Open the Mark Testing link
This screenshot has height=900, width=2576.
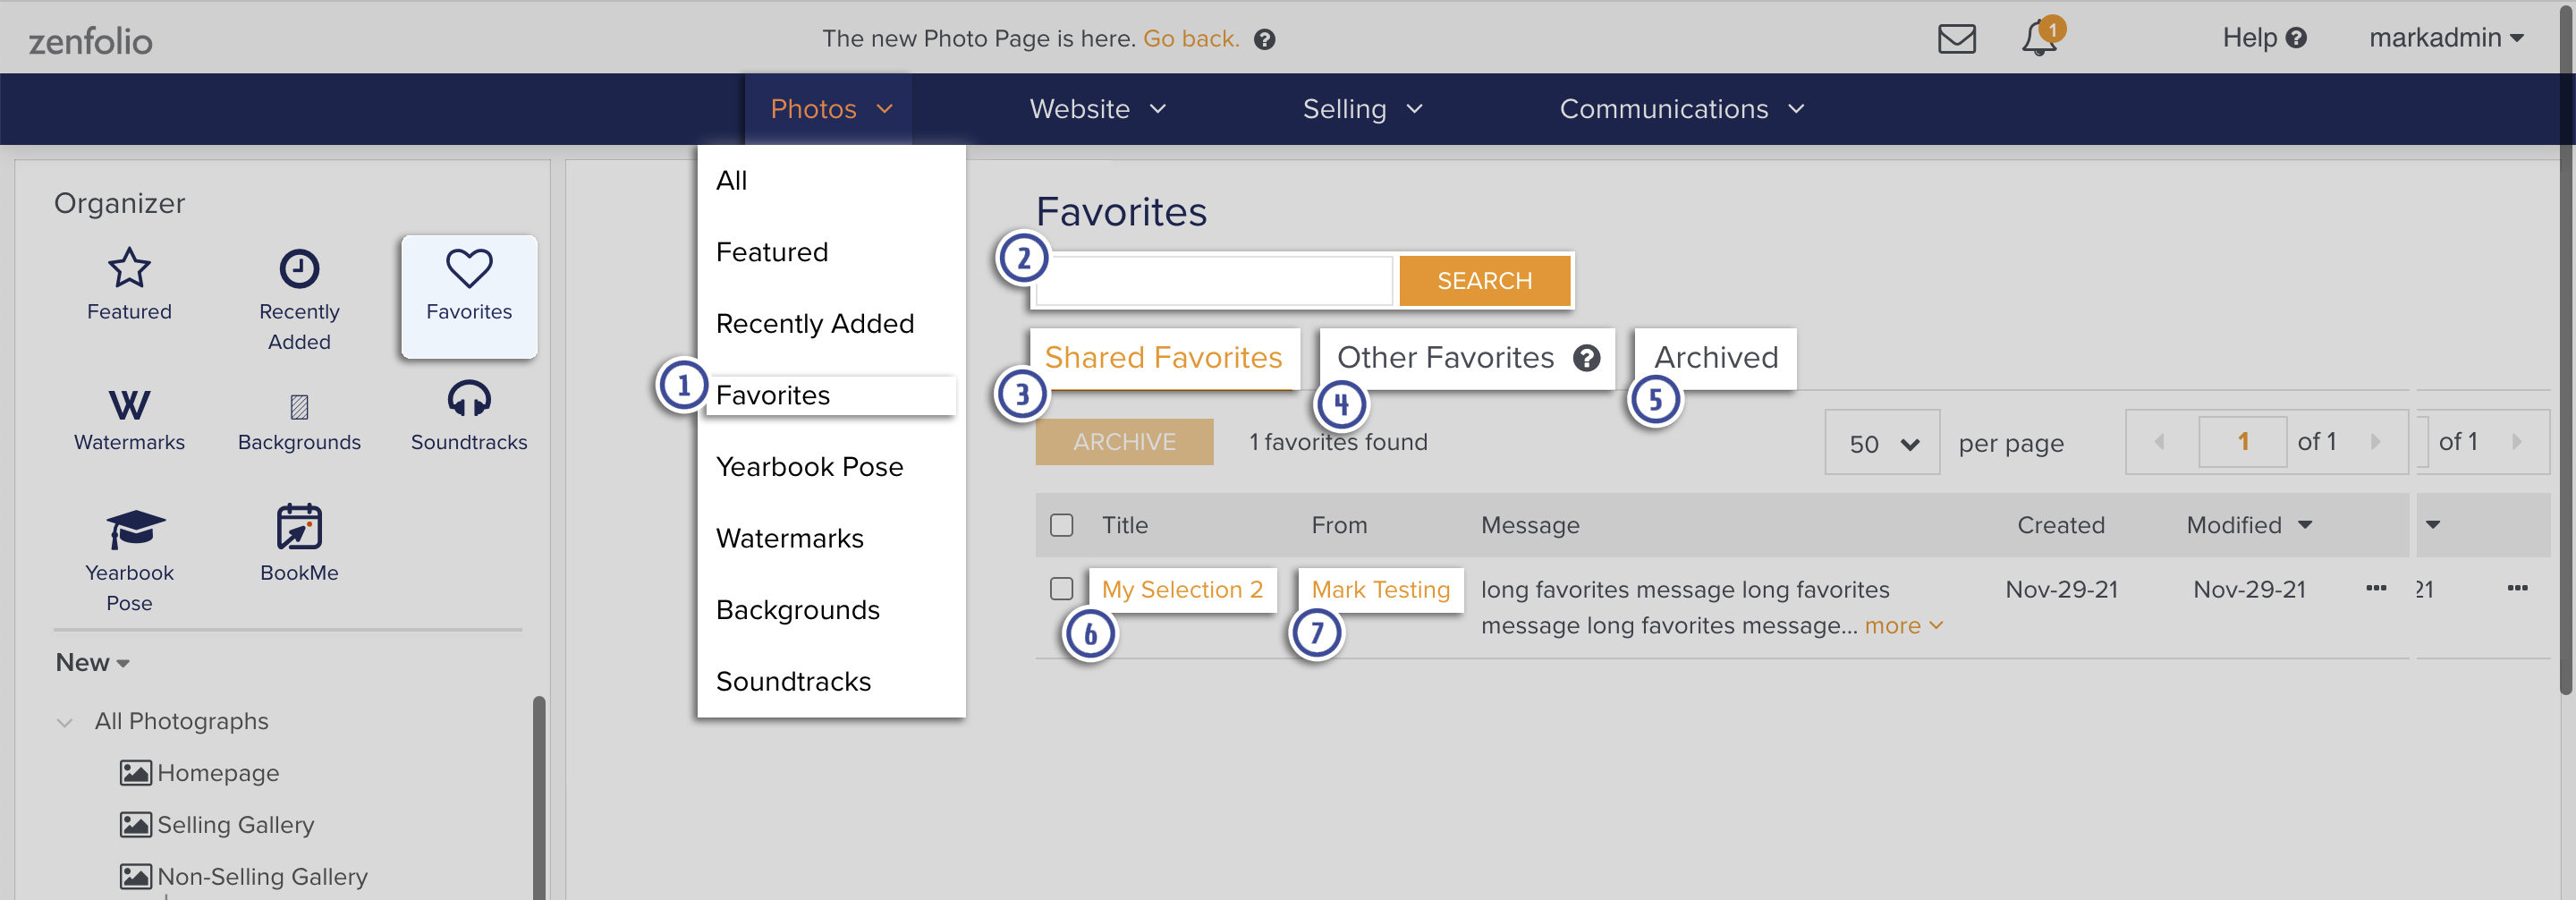[x=1380, y=590]
